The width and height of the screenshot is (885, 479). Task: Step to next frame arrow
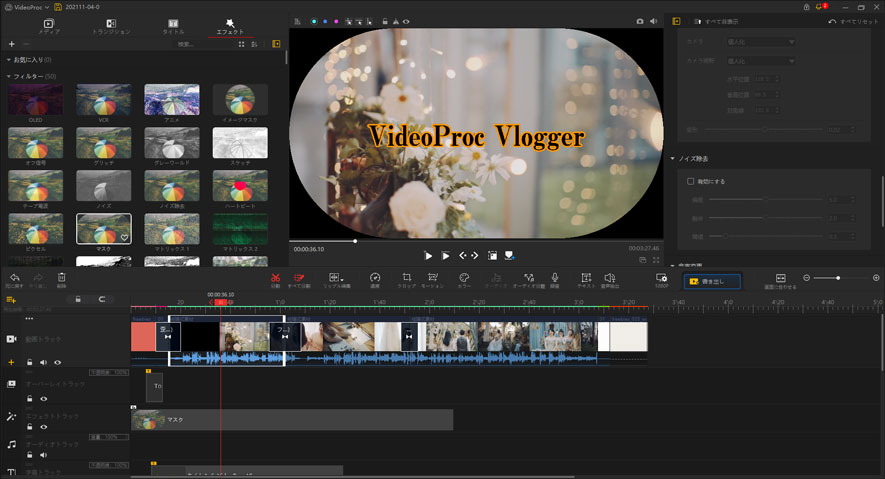click(x=475, y=256)
